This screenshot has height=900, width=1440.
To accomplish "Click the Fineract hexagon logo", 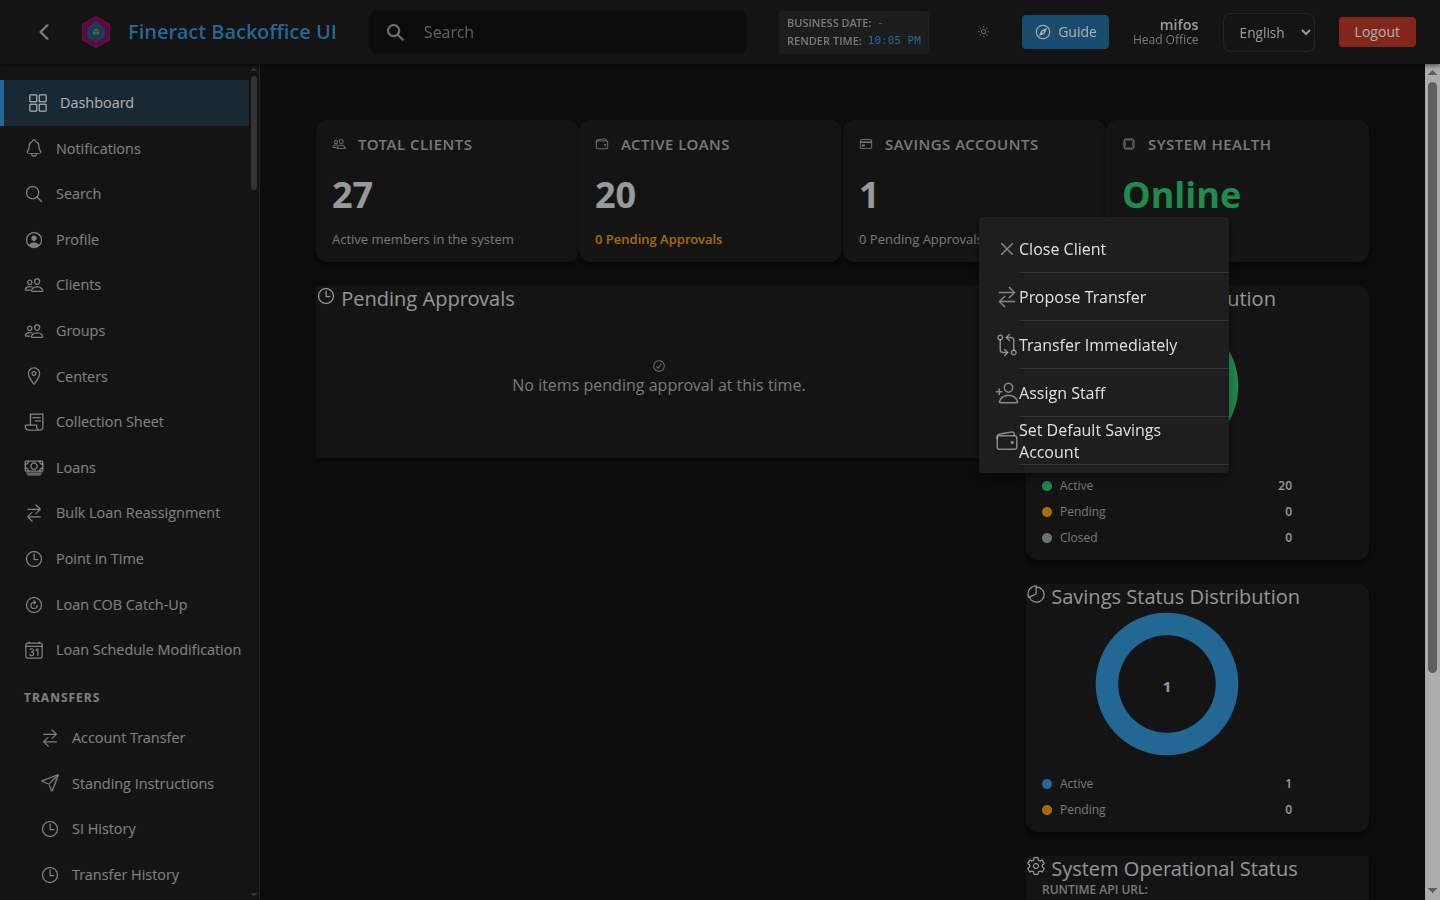I will [96, 32].
